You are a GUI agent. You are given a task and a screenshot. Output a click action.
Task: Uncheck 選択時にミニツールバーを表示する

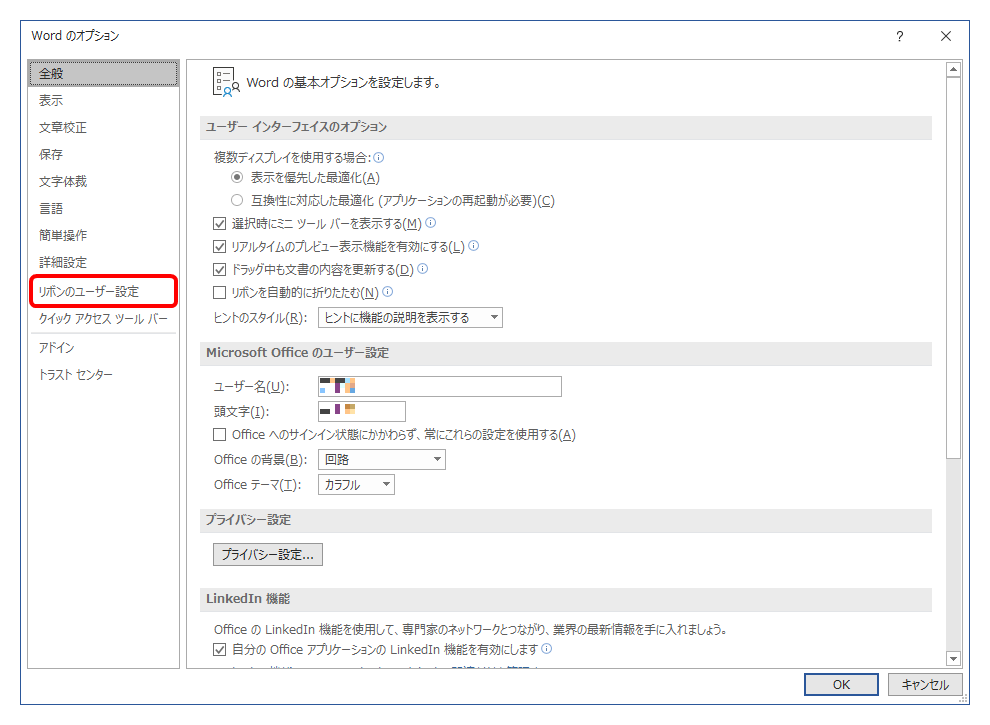coord(219,223)
